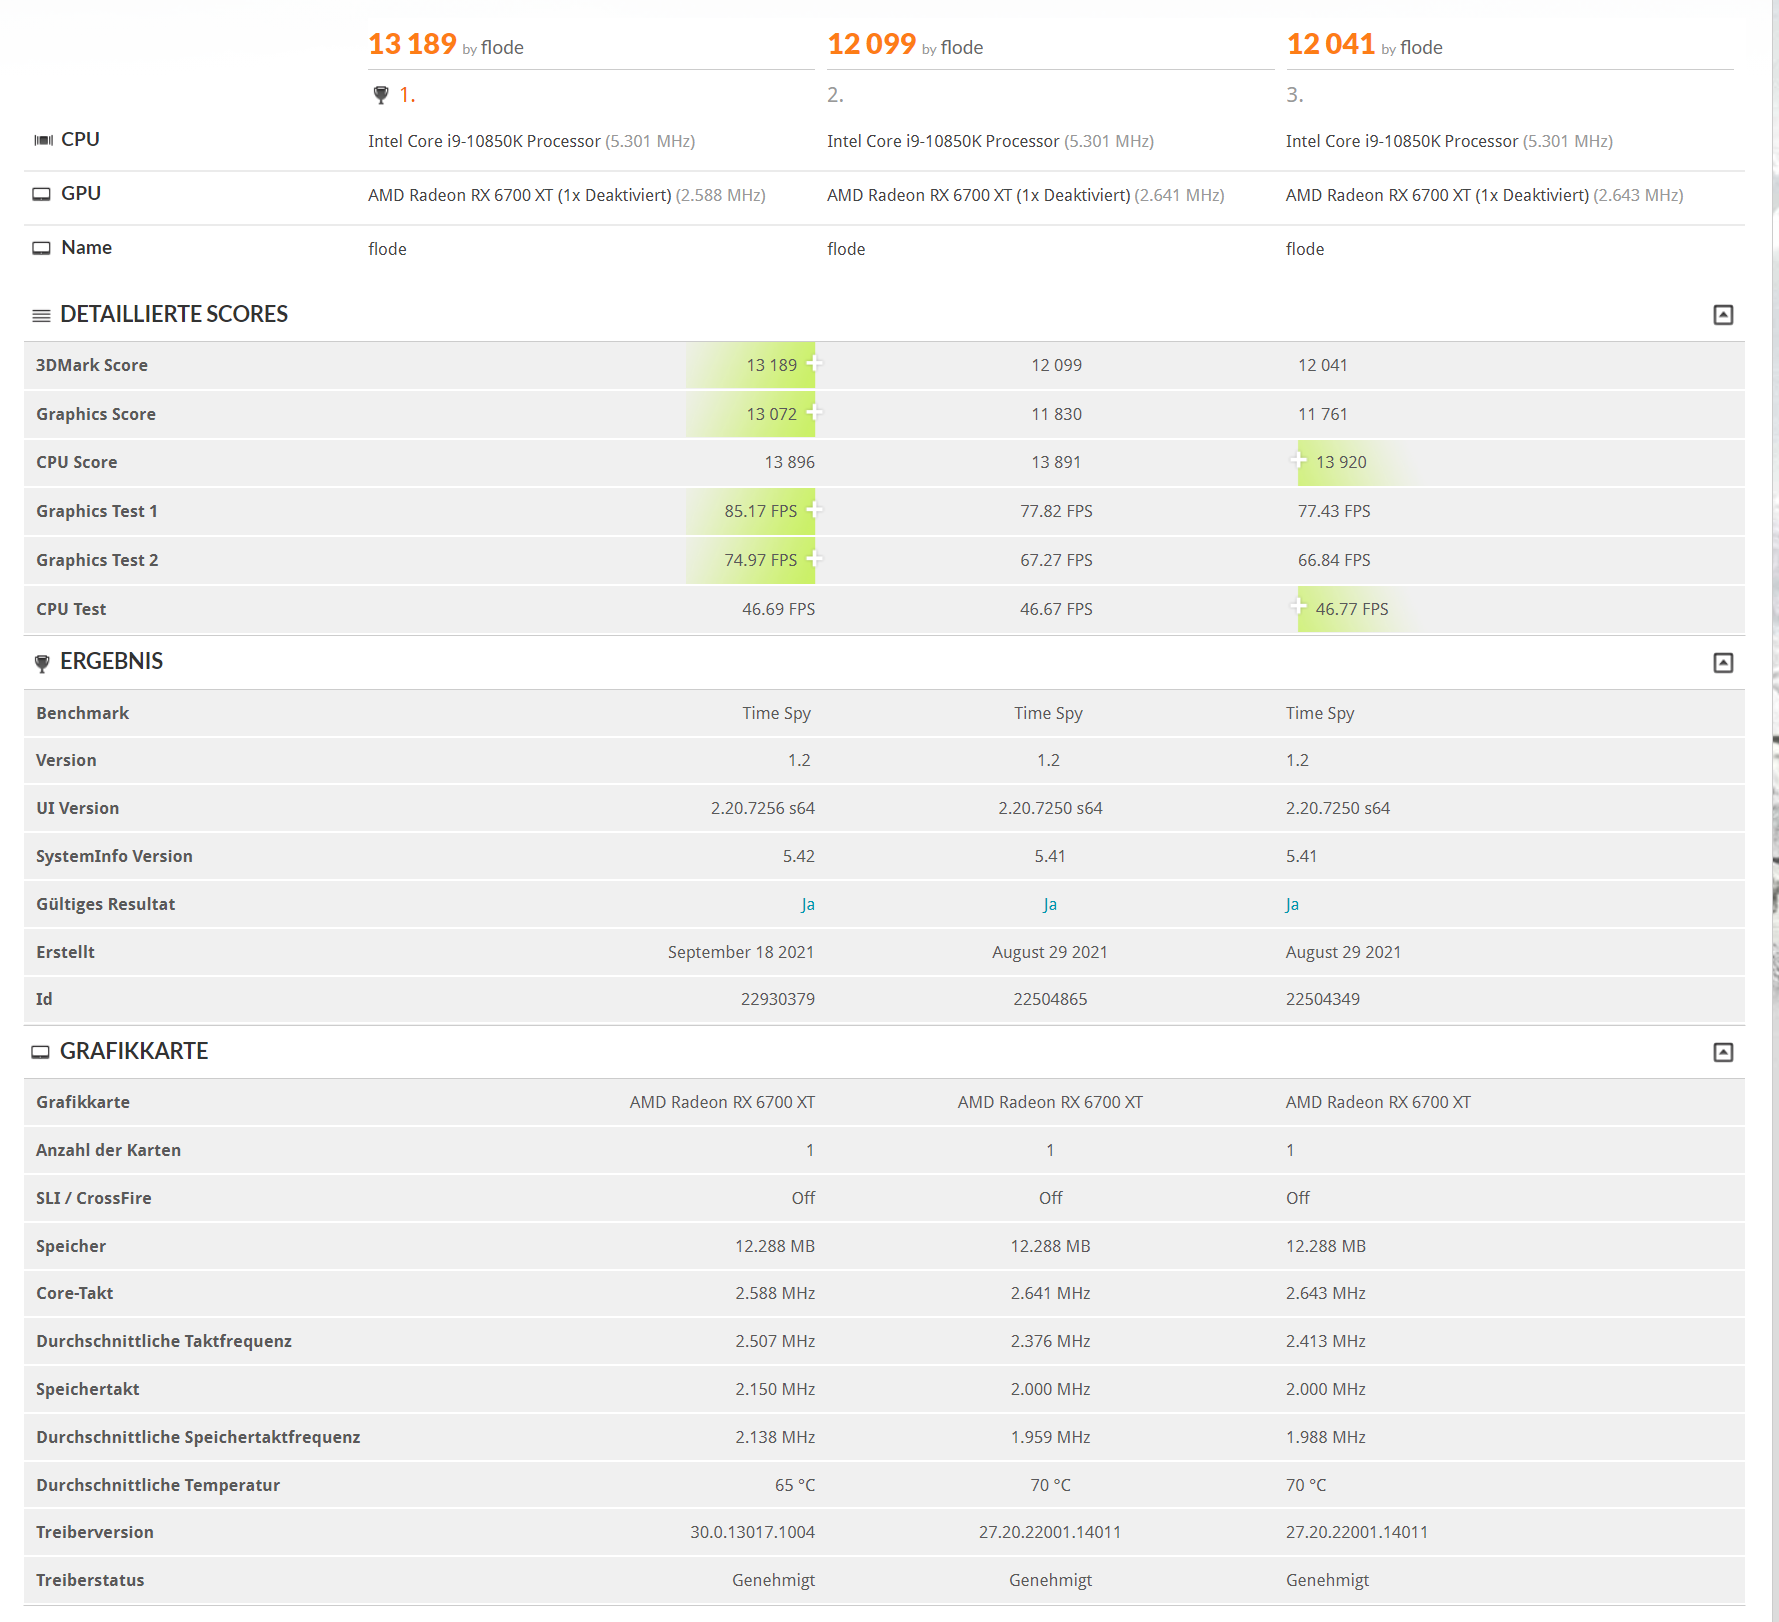Viewport: 1779px width, 1622px height.
Task: Click the plus marker on 46.77 FPS
Action: coord(1298,606)
